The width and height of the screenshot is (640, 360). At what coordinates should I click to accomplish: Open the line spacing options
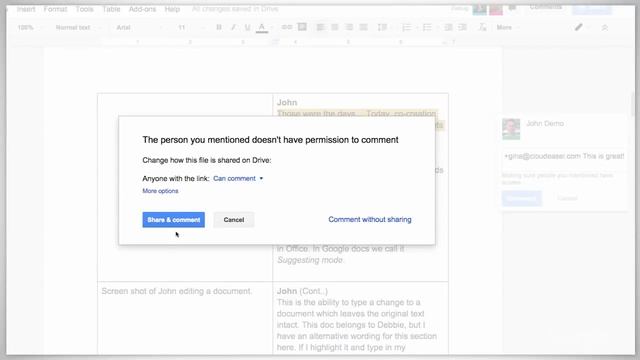coord(382,27)
